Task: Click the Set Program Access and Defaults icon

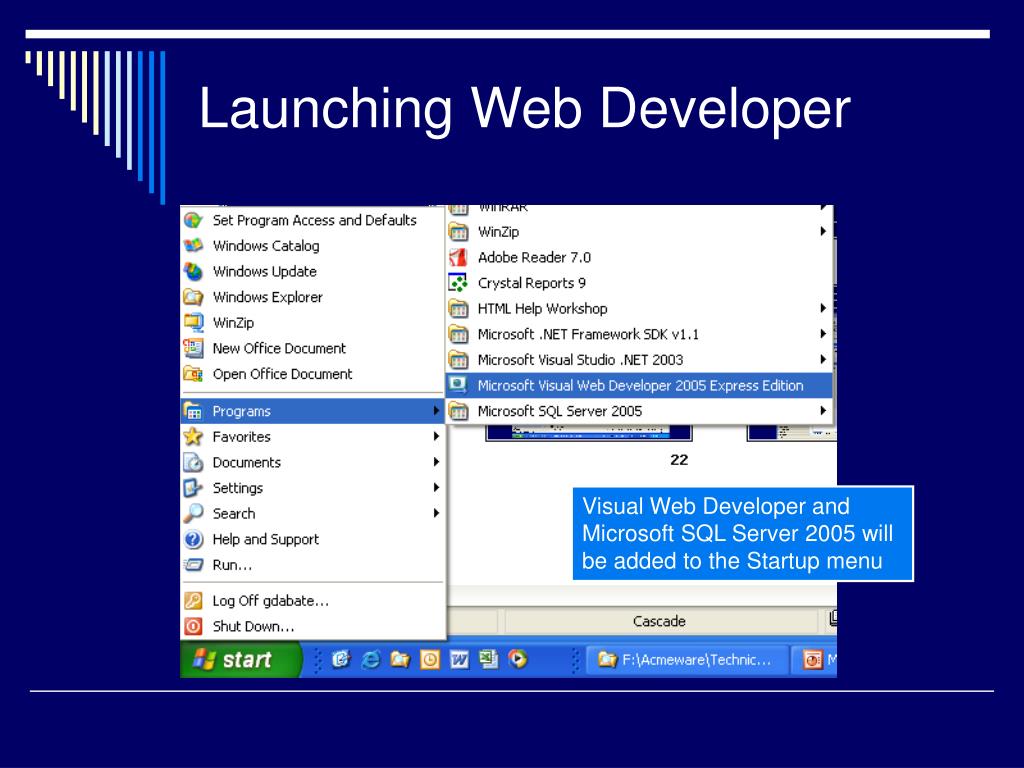Action: coord(193,220)
